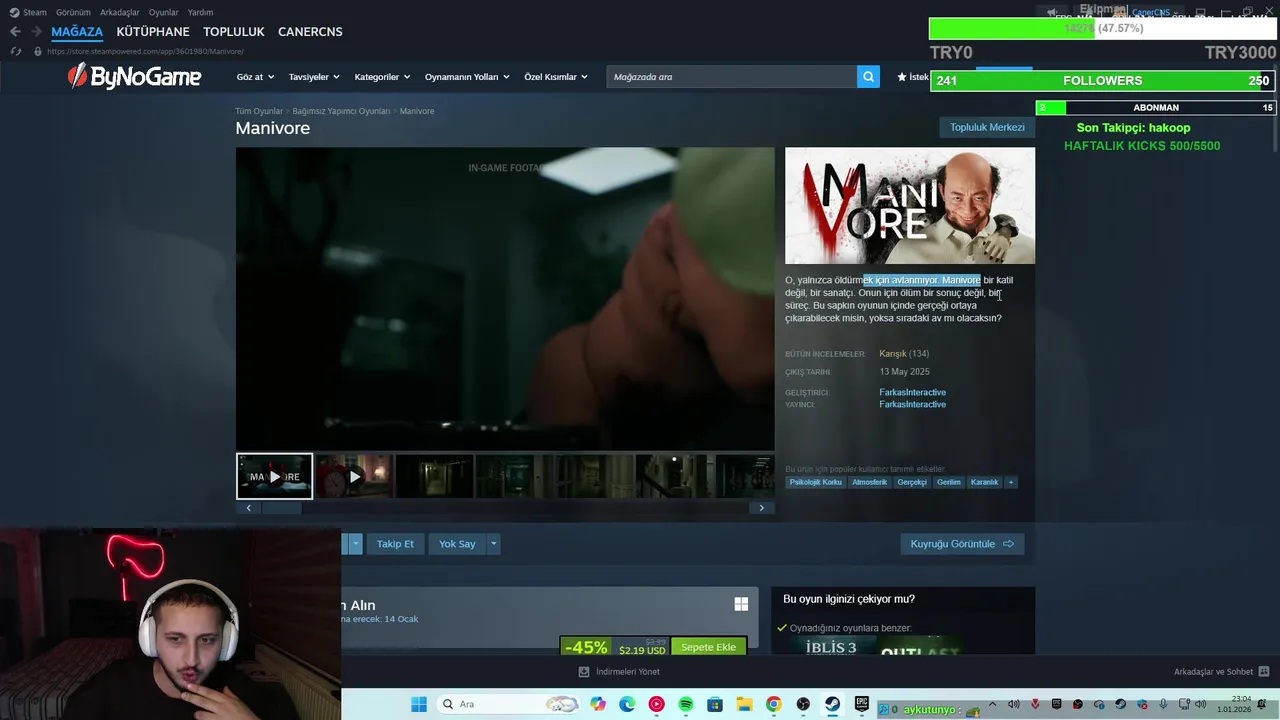Click the padlock icon beside the URL
Viewport: 1280px width, 720px height.
[x=38, y=51]
